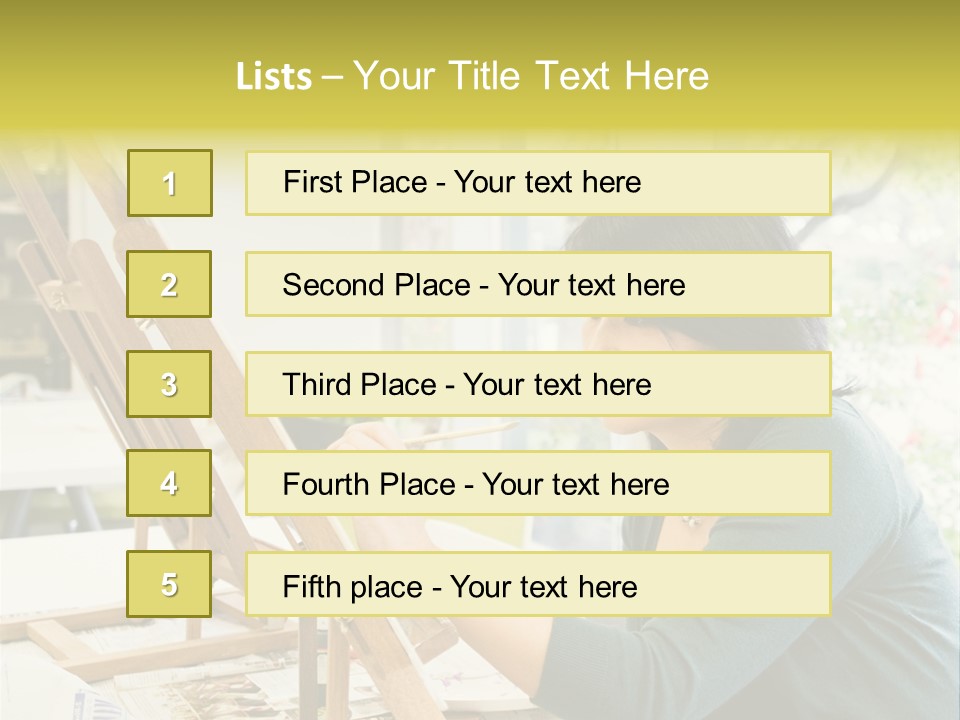
Task: Select the "Fourth Place" text box
Action: 538,484
